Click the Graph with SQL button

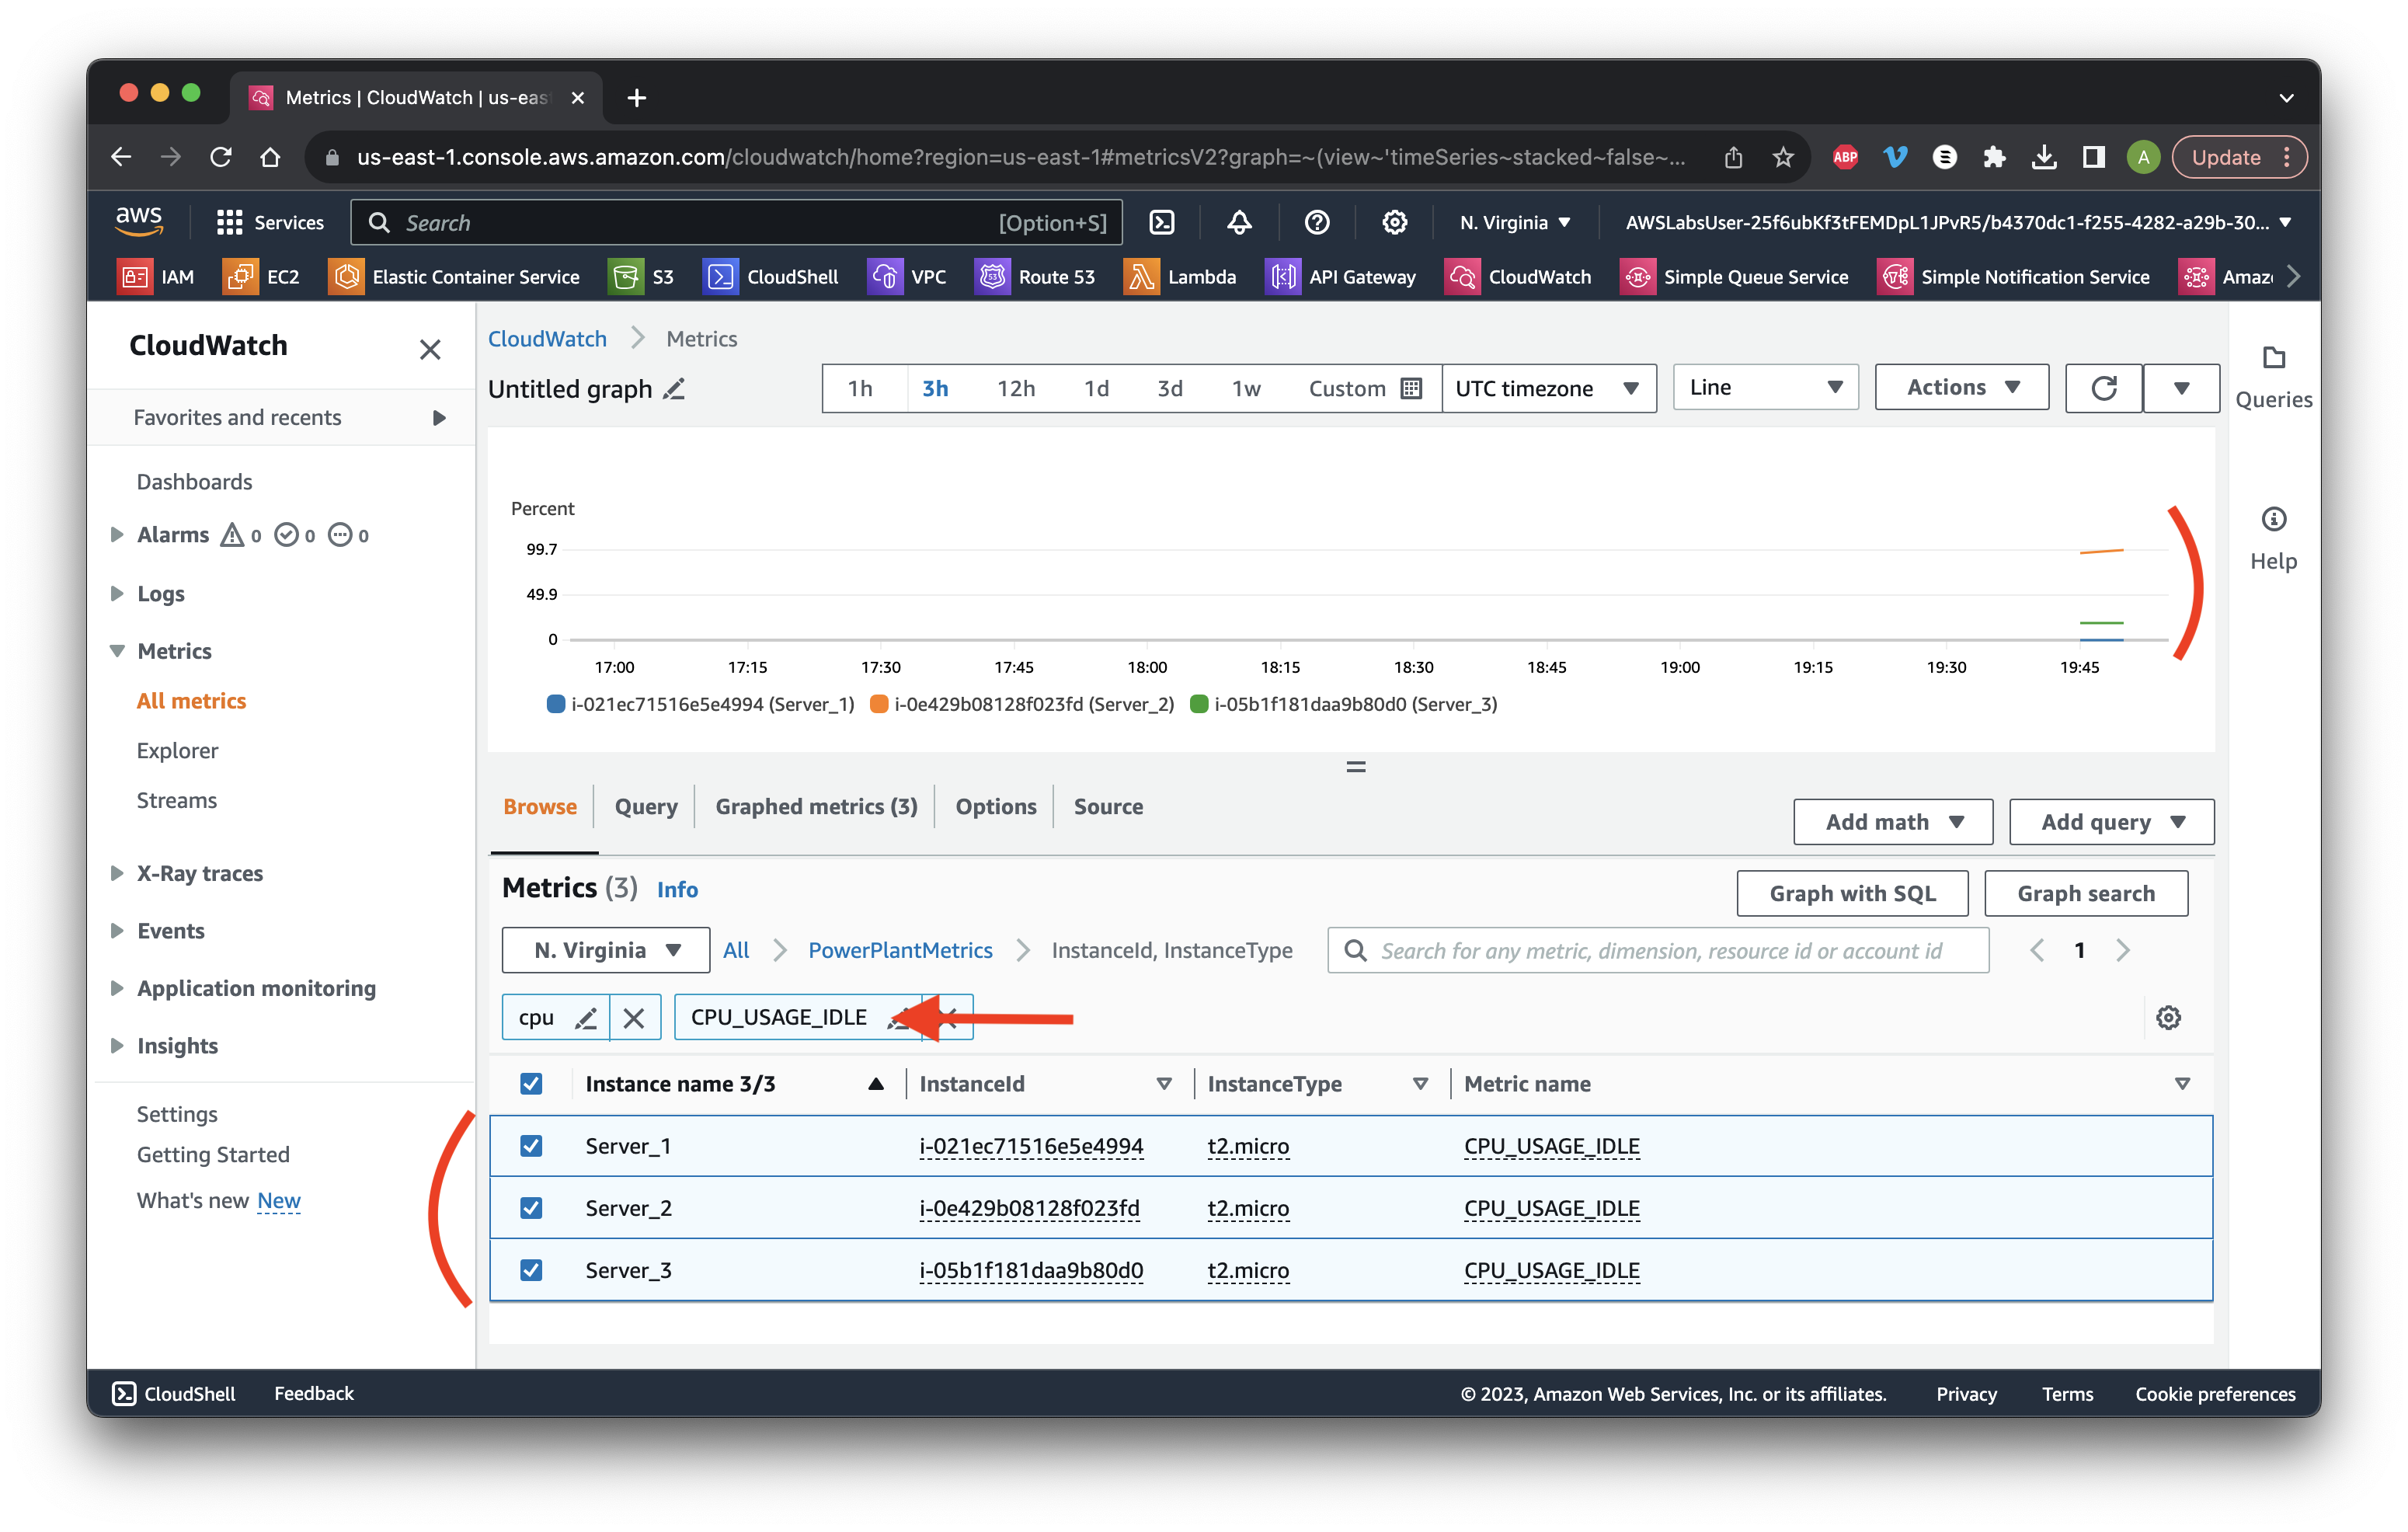pyautogui.click(x=1852, y=893)
